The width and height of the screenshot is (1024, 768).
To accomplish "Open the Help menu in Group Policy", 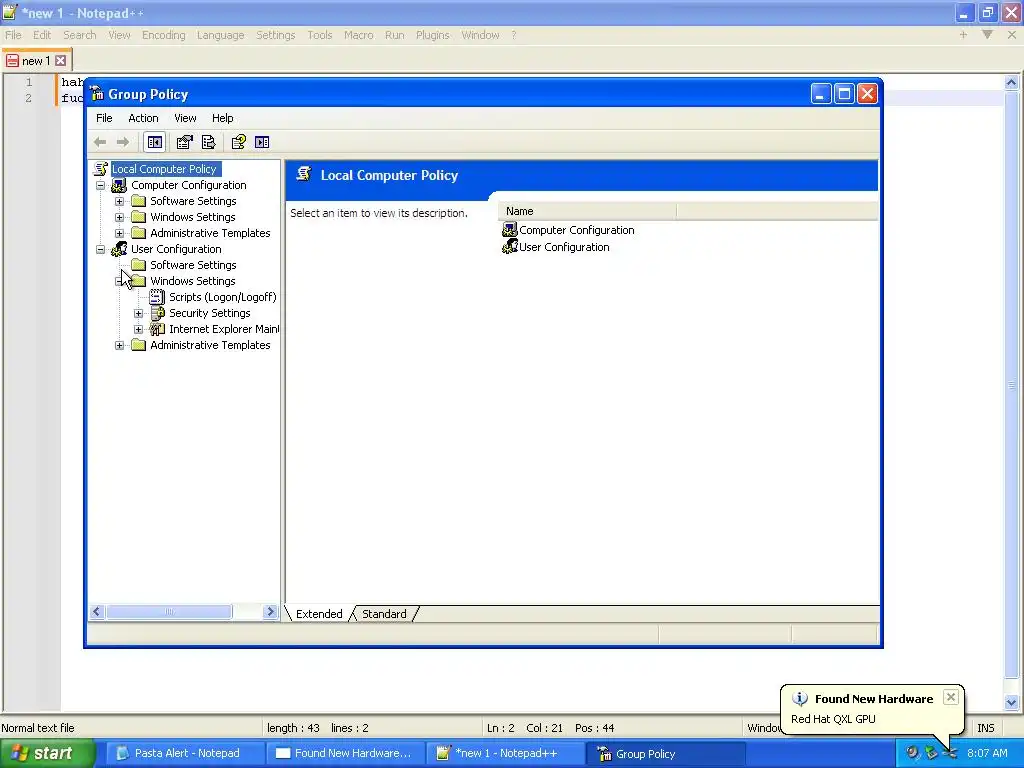I will click(223, 118).
